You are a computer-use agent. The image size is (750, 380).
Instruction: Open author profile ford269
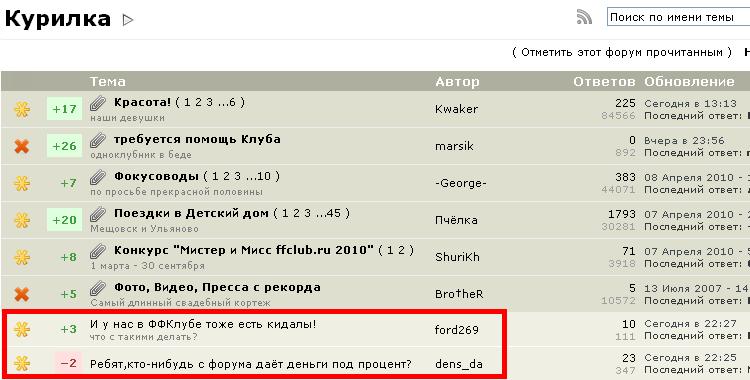click(x=456, y=330)
